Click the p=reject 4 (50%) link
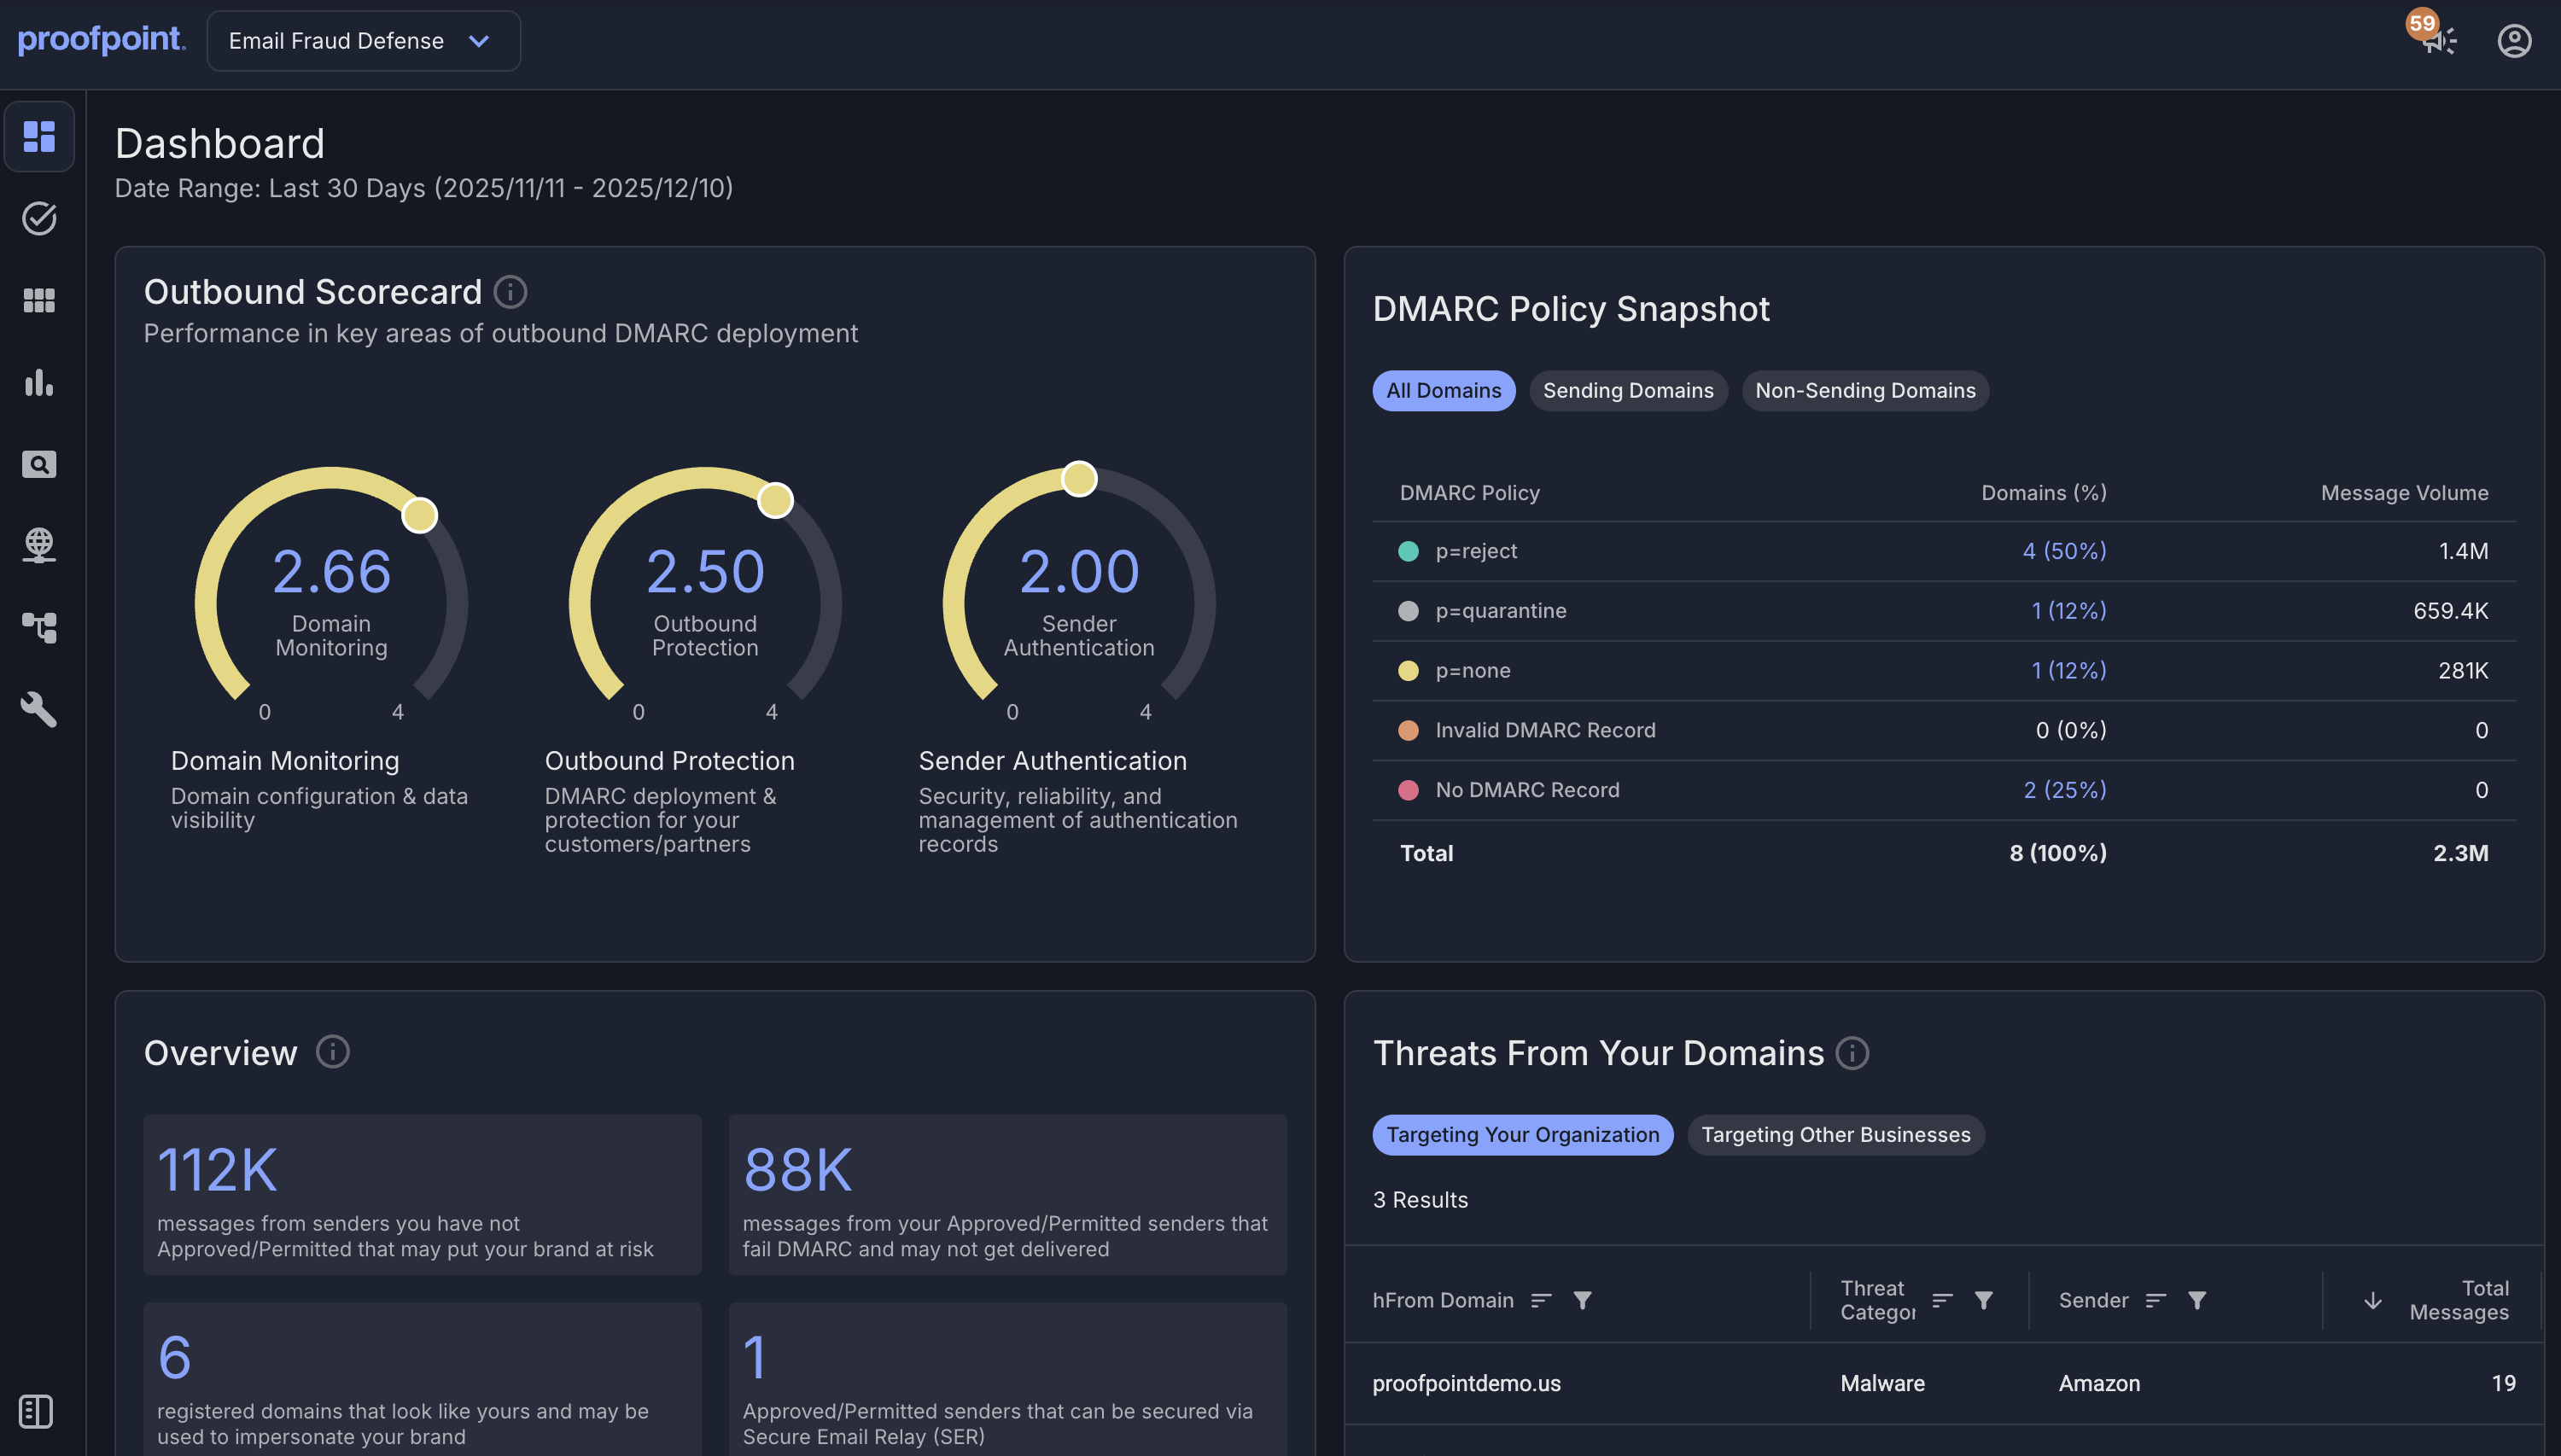Image resolution: width=2561 pixels, height=1456 pixels. [2063, 551]
